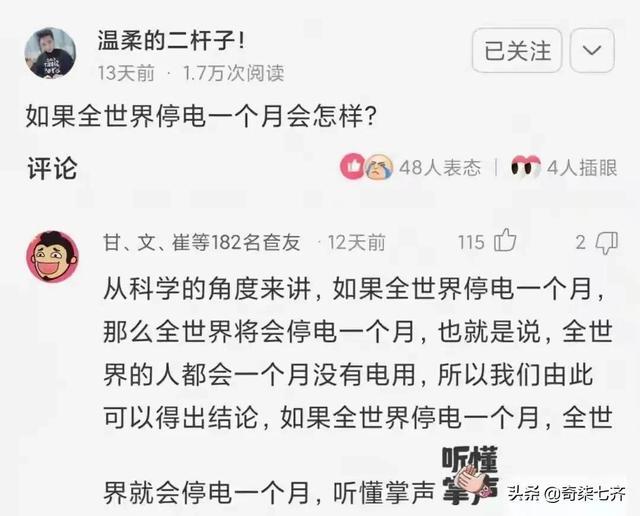
Task: Click the 头条 @奇柒七齐 watermark
Action: point(567,493)
